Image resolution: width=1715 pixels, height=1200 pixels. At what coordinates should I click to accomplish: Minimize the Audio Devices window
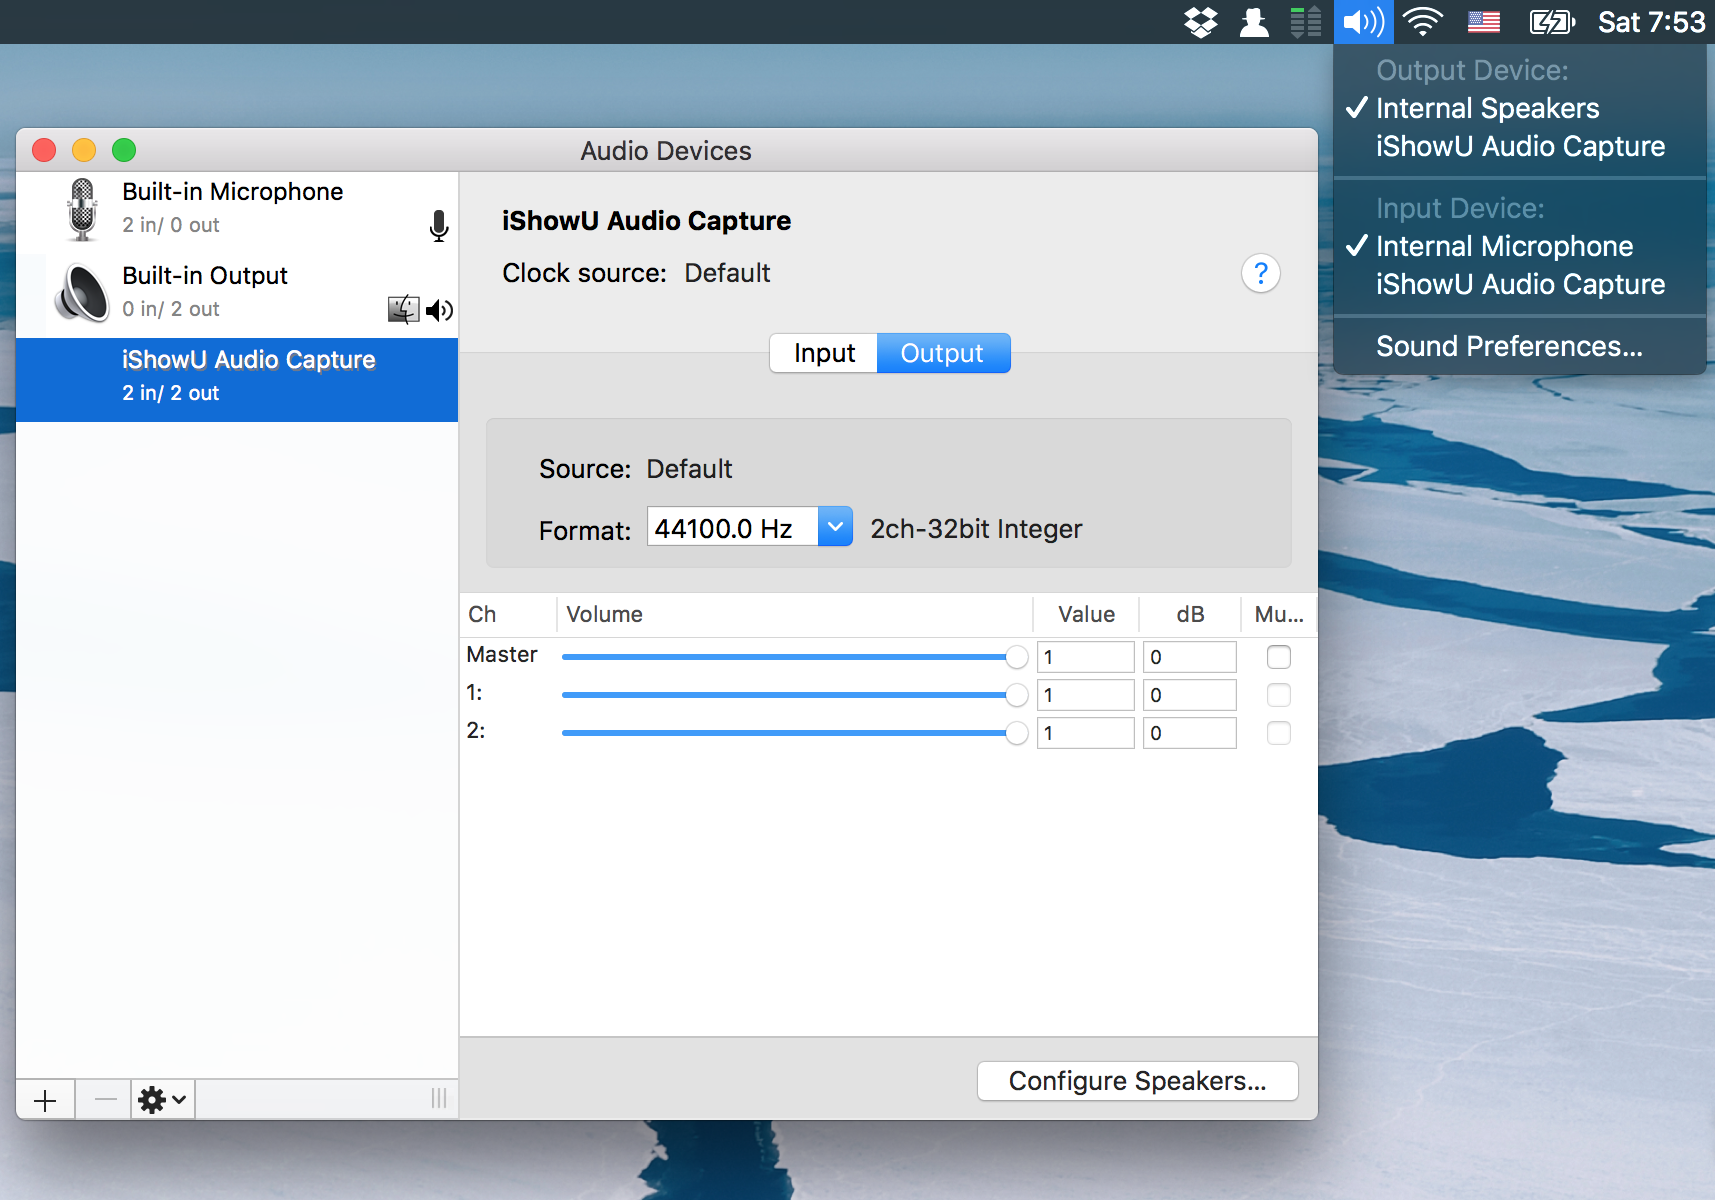tap(84, 150)
